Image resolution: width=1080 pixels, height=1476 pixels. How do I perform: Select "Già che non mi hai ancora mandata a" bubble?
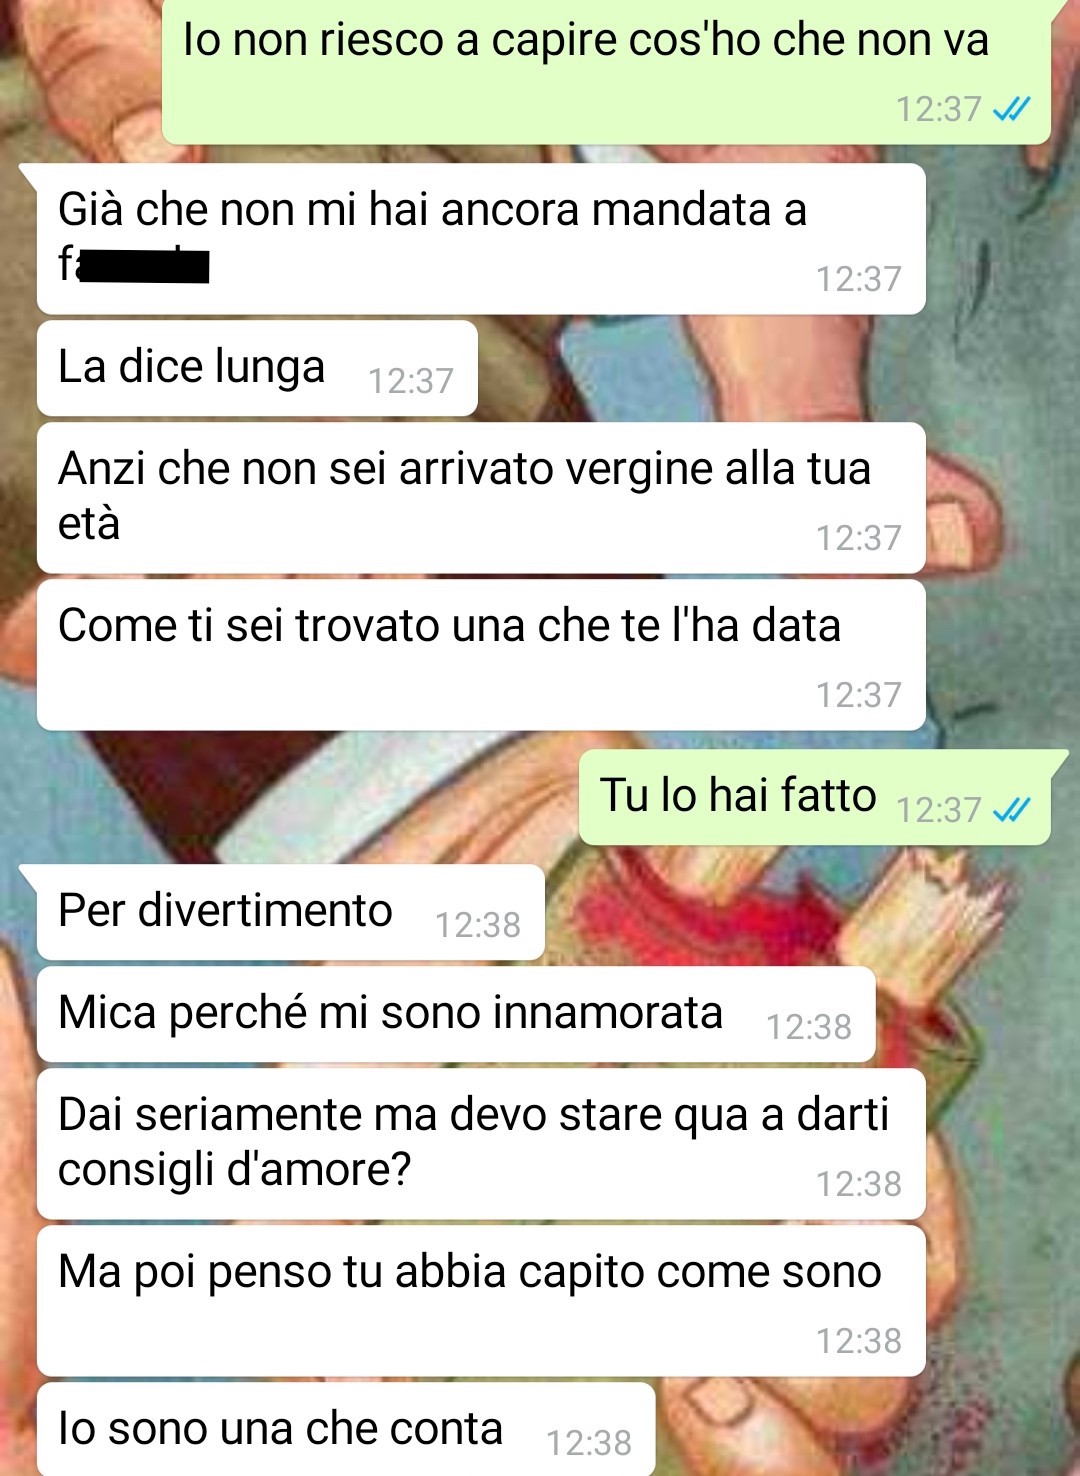pos(481,239)
